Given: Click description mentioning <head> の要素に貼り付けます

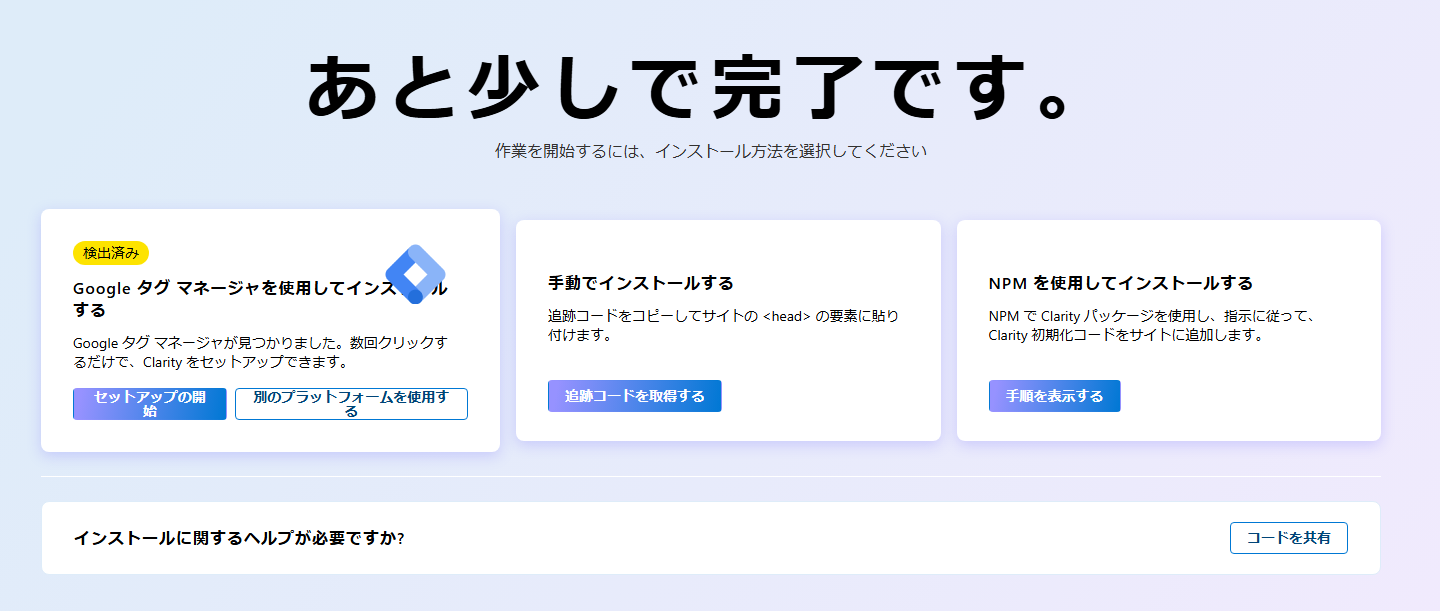Looking at the screenshot, I should [x=723, y=326].
